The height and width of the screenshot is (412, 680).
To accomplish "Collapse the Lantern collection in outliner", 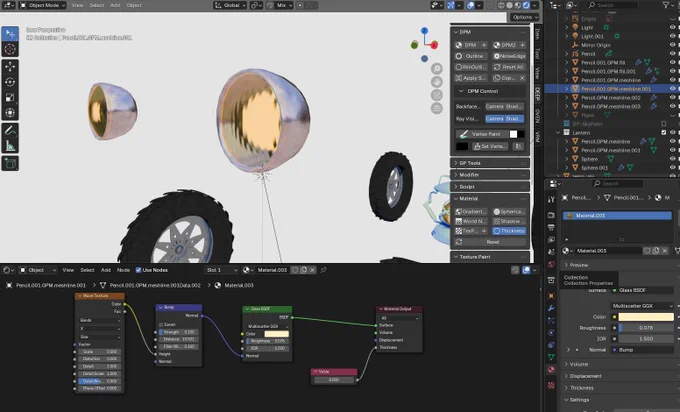I will pos(558,132).
